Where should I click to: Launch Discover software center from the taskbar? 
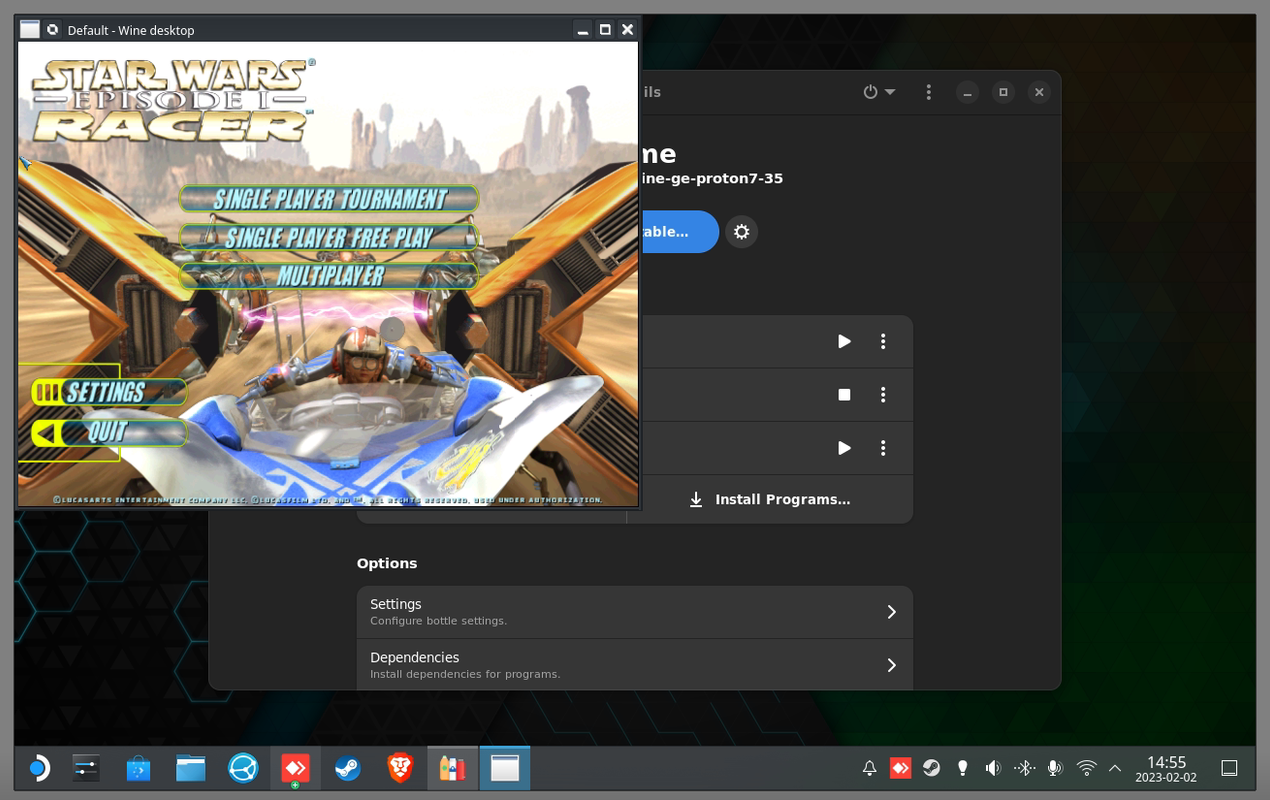(x=138, y=768)
